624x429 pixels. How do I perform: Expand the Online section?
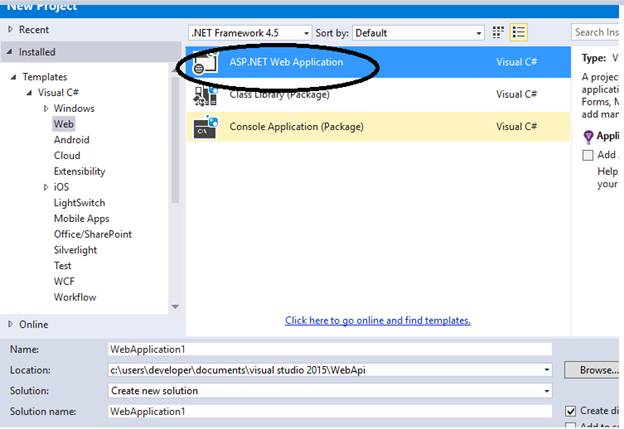pyautogui.click(x=10, y=324)
